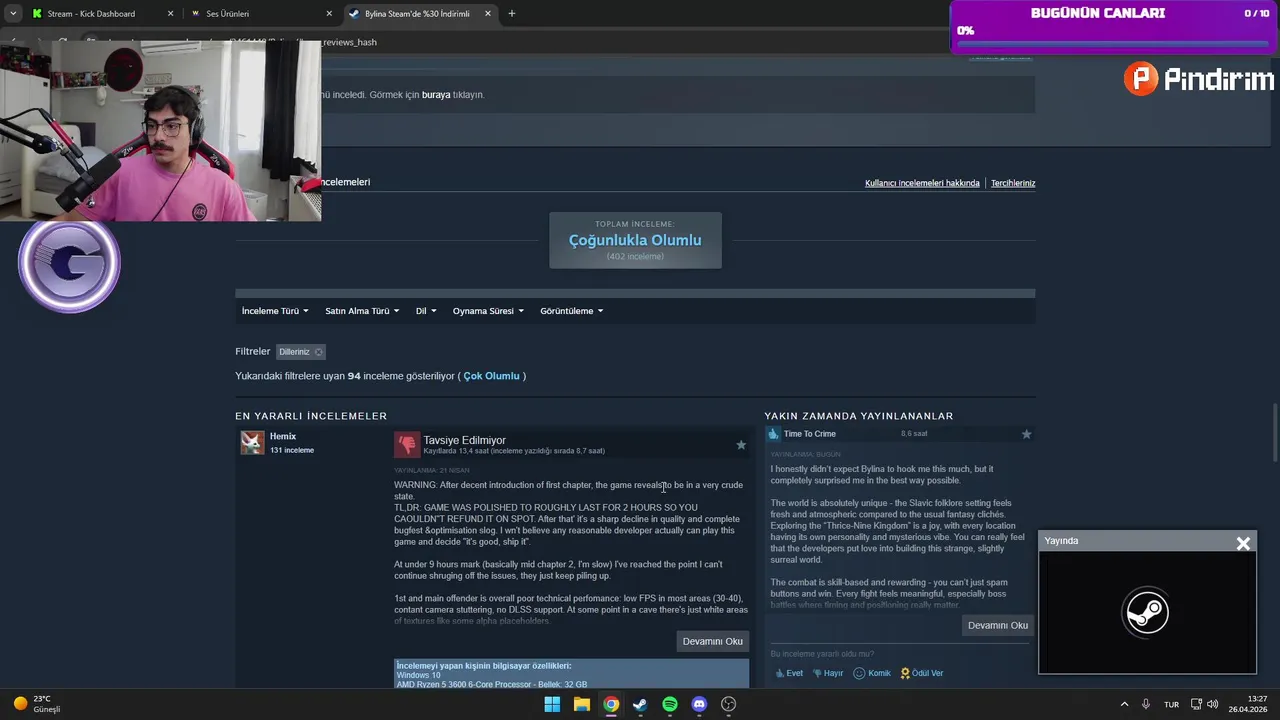Image resolution: width=1280 pixels, height=720 pixels.
Task: Open Chrome in the taskbar
Action: tap(611, 704)
